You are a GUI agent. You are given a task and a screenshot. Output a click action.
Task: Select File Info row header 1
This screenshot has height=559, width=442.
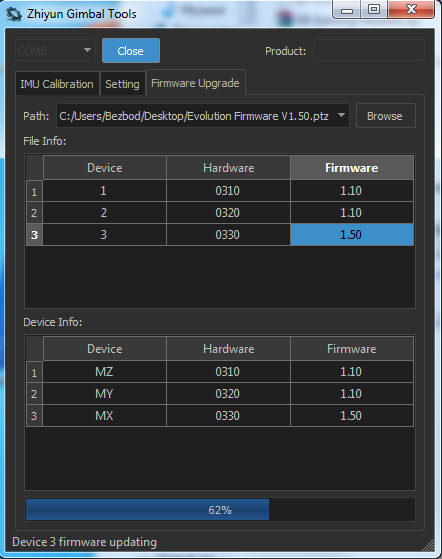(34, 191)
